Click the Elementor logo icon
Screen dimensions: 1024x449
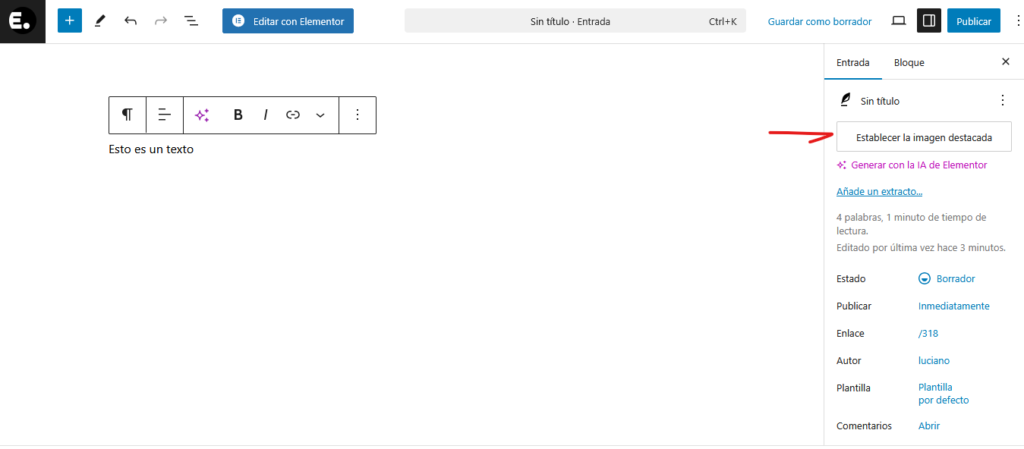click(22, 21)
